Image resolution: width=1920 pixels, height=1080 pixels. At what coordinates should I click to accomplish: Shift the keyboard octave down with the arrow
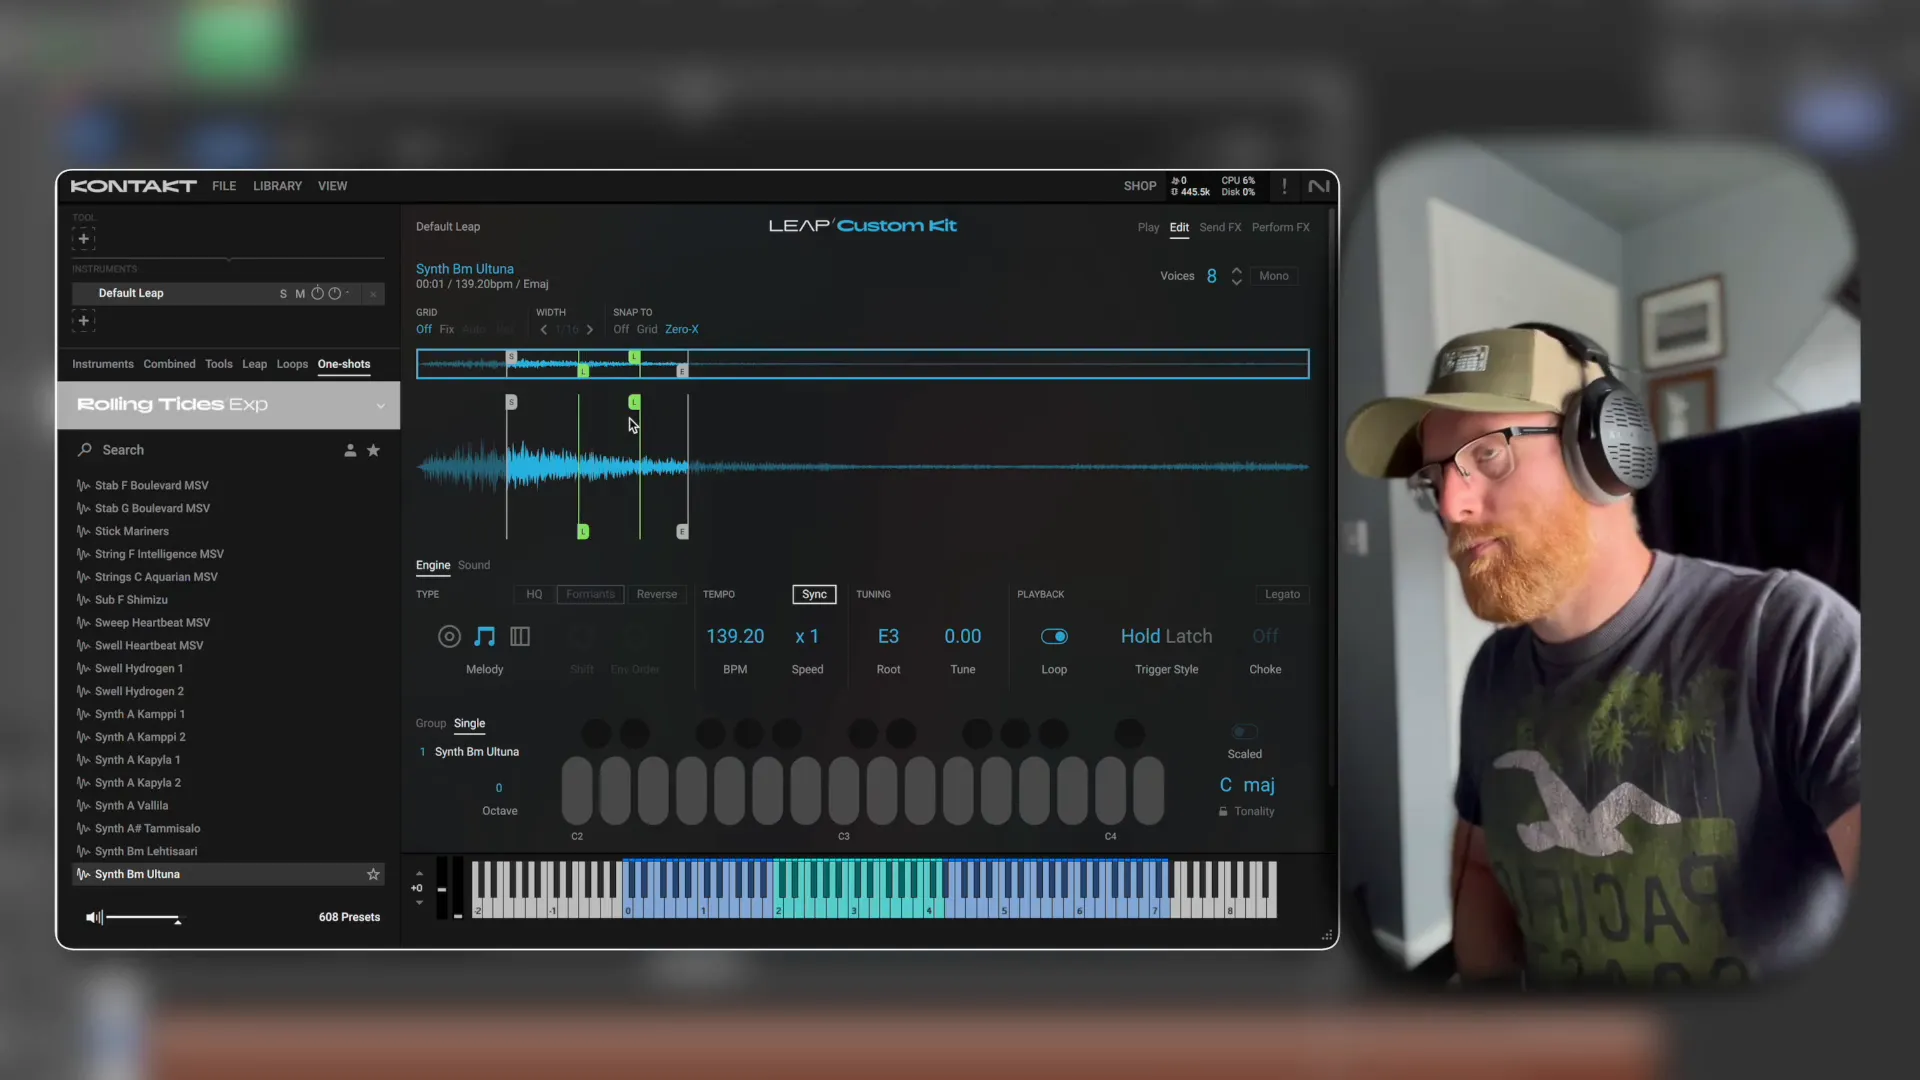419,903
